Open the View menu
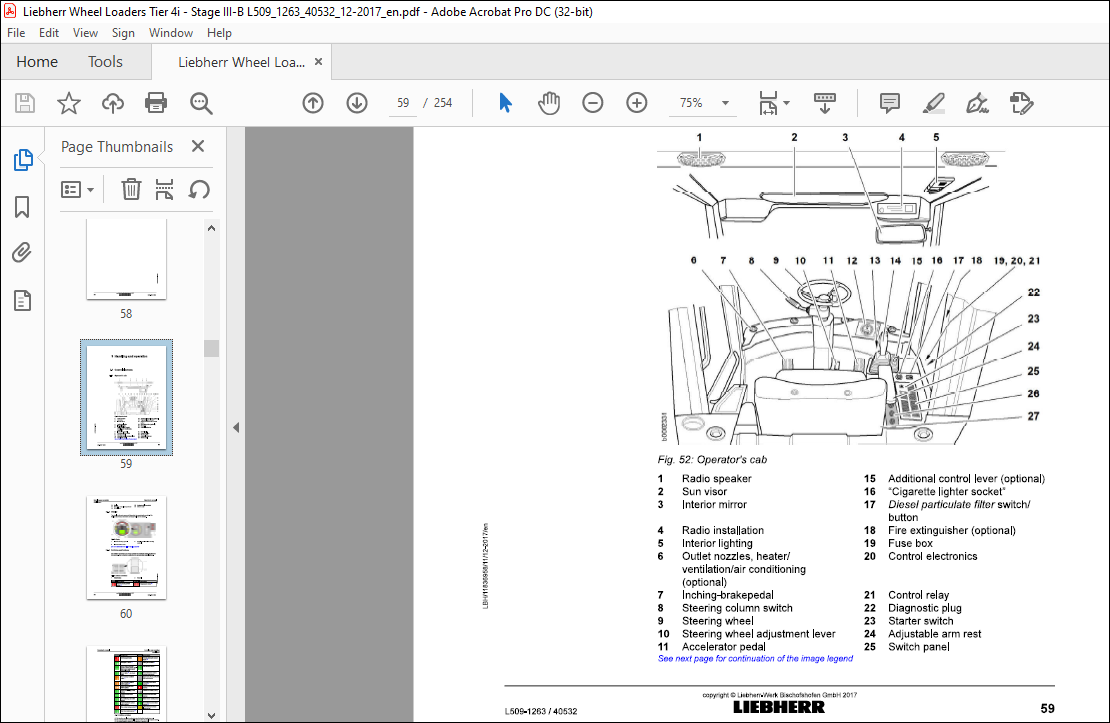Screen dimensions: 1110x723 click(x=85, y=33)
